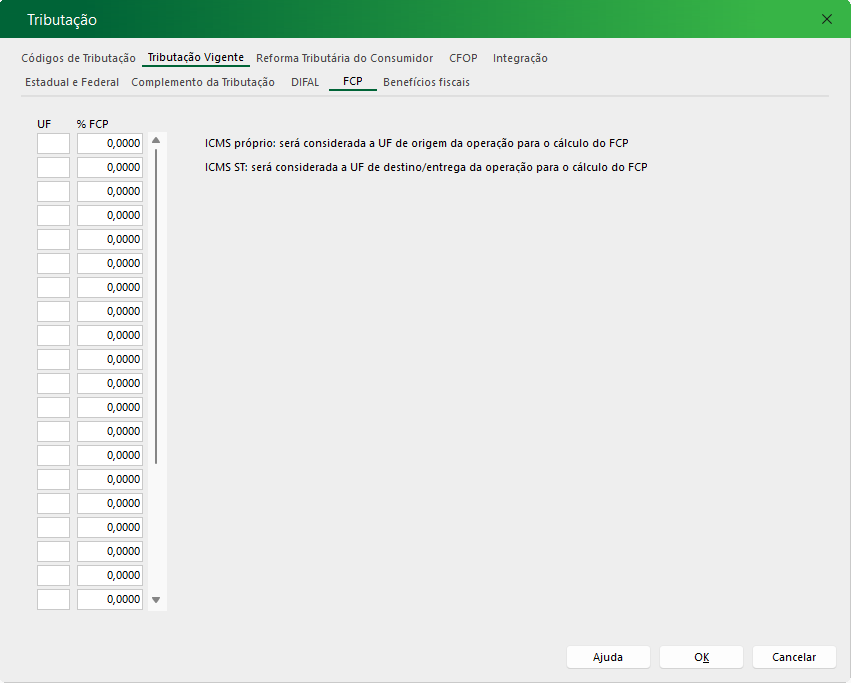Select the Integração tab
Image resolution: width=851 pixels, height=683 pixels.
coord(520,58)
